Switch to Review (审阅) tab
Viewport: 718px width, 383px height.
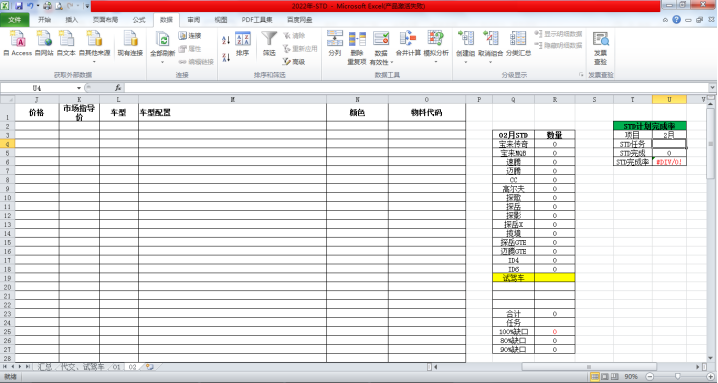coord(194,20)
